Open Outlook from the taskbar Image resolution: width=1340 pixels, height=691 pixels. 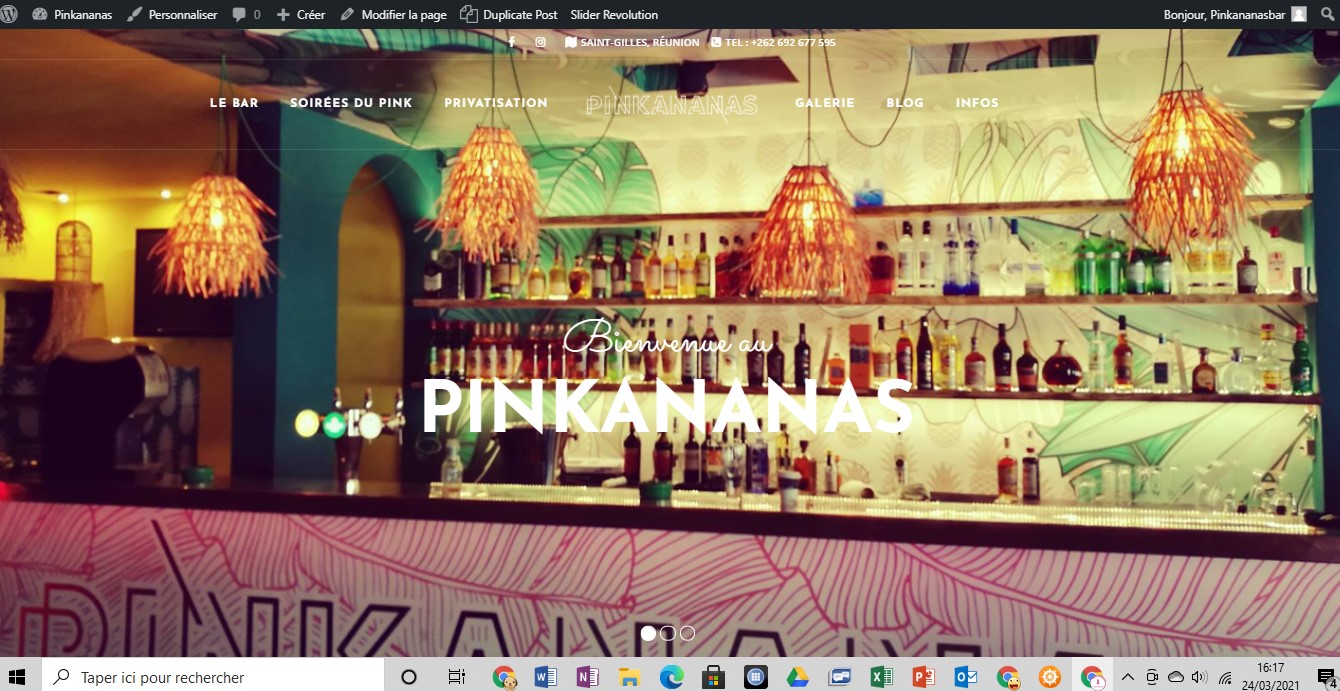[x=965, y=677]
